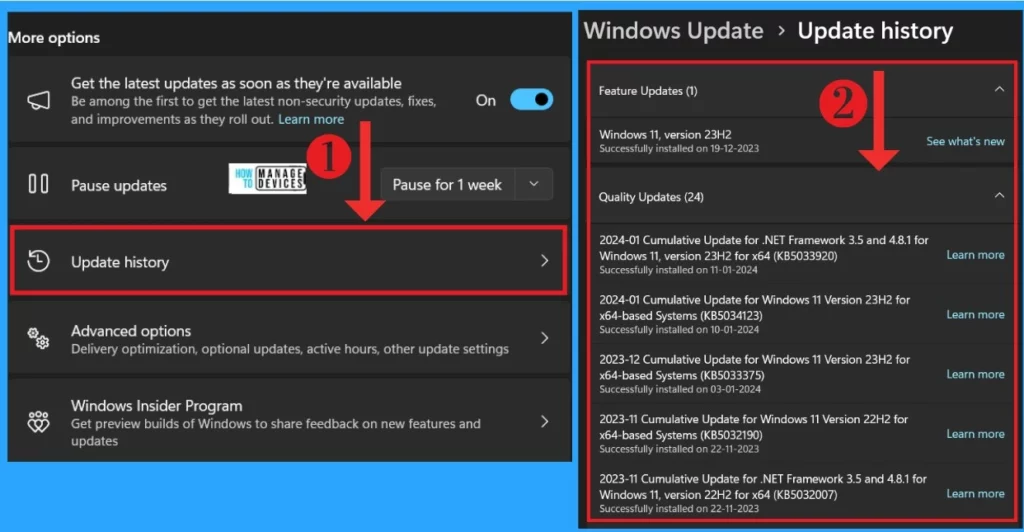Click the 'On' label beside toggle
The image size is (1024, 532).
click(486, 101)
